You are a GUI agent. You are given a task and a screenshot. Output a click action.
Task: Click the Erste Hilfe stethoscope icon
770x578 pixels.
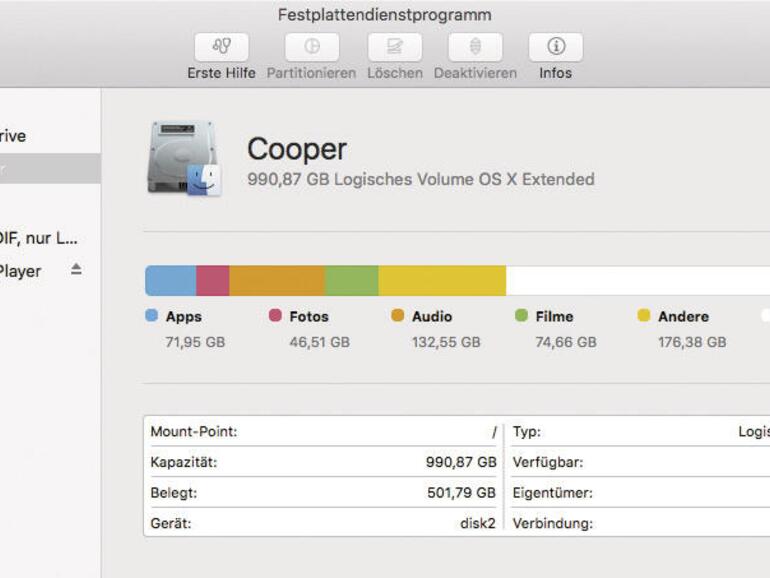point(221,47)
